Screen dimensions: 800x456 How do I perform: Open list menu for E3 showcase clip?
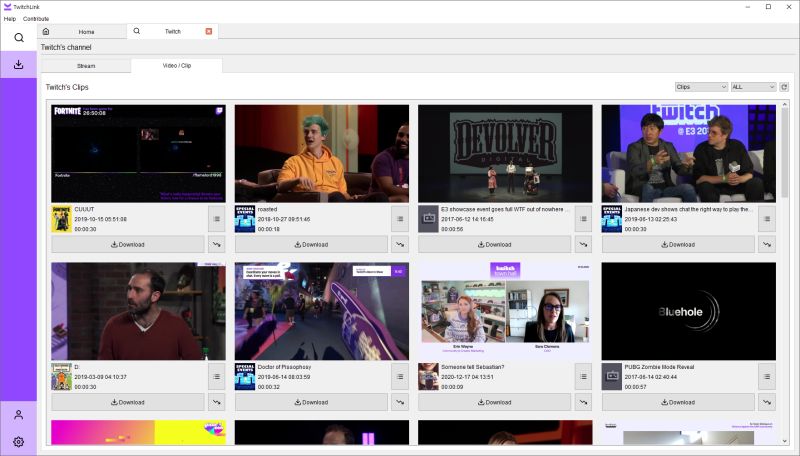click(583, 219)
